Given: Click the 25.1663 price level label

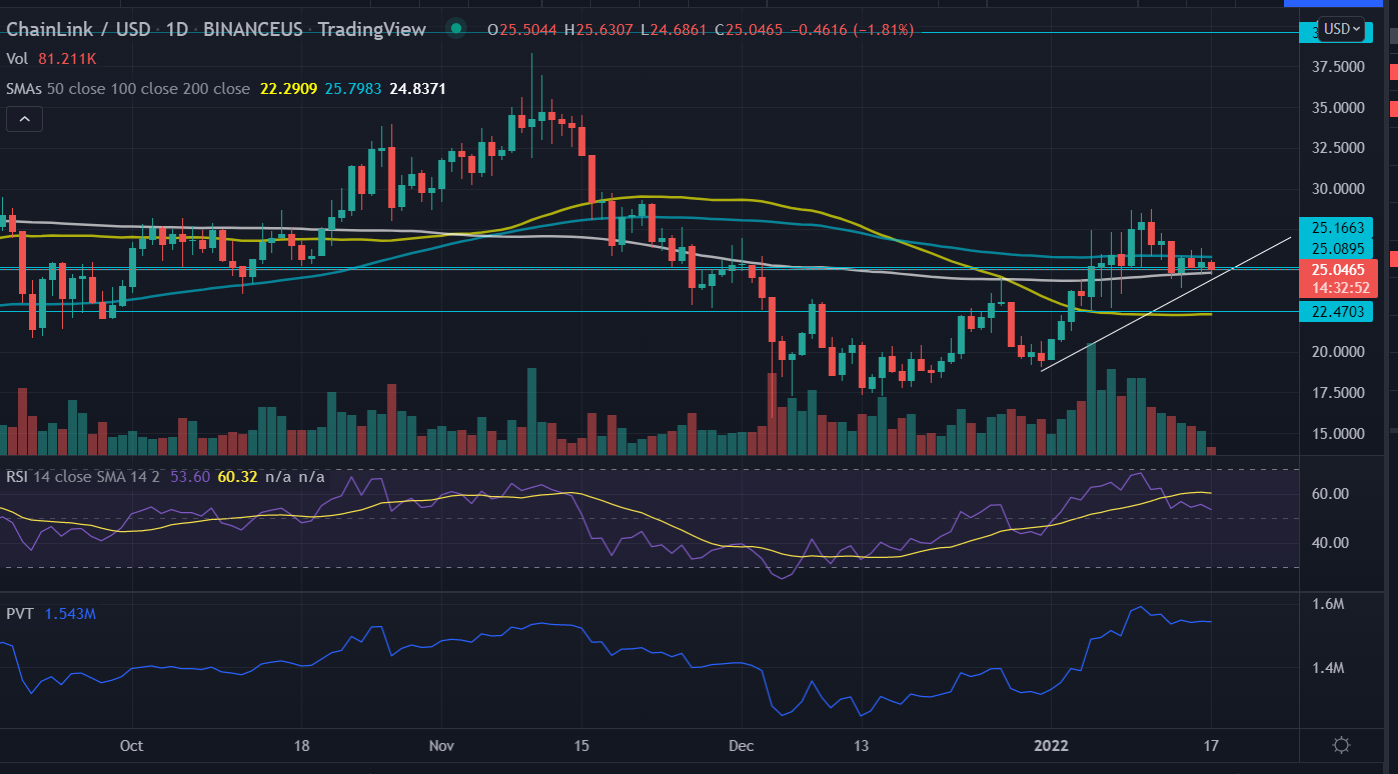Looking at the screenshot, I should tap(1333, 228).
